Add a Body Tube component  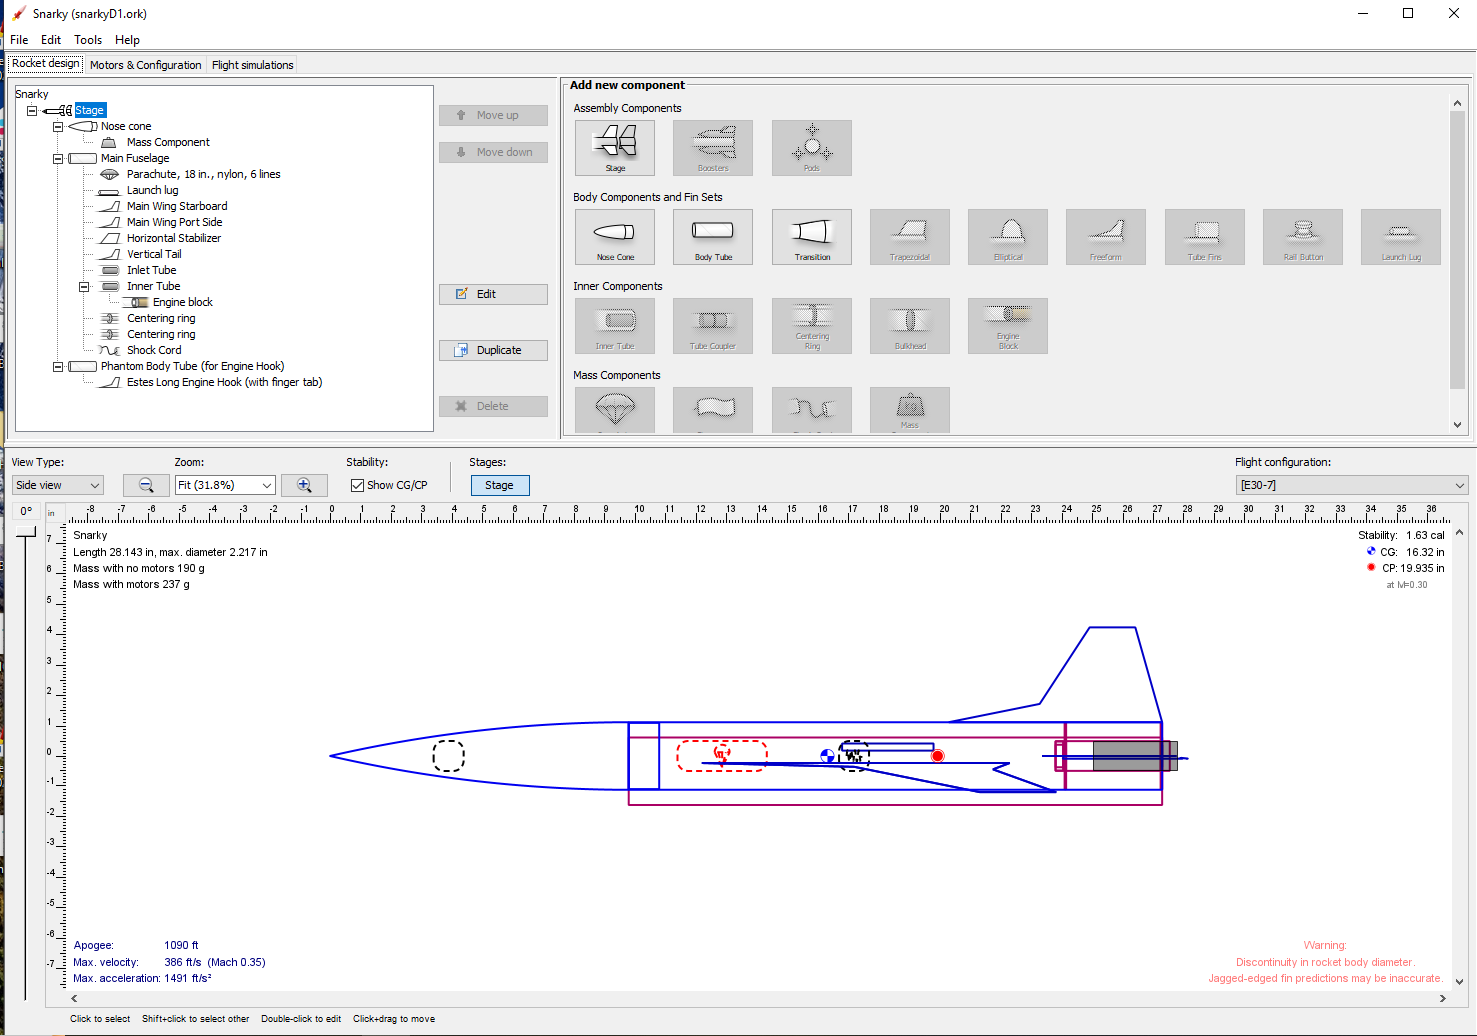[712, 237]
